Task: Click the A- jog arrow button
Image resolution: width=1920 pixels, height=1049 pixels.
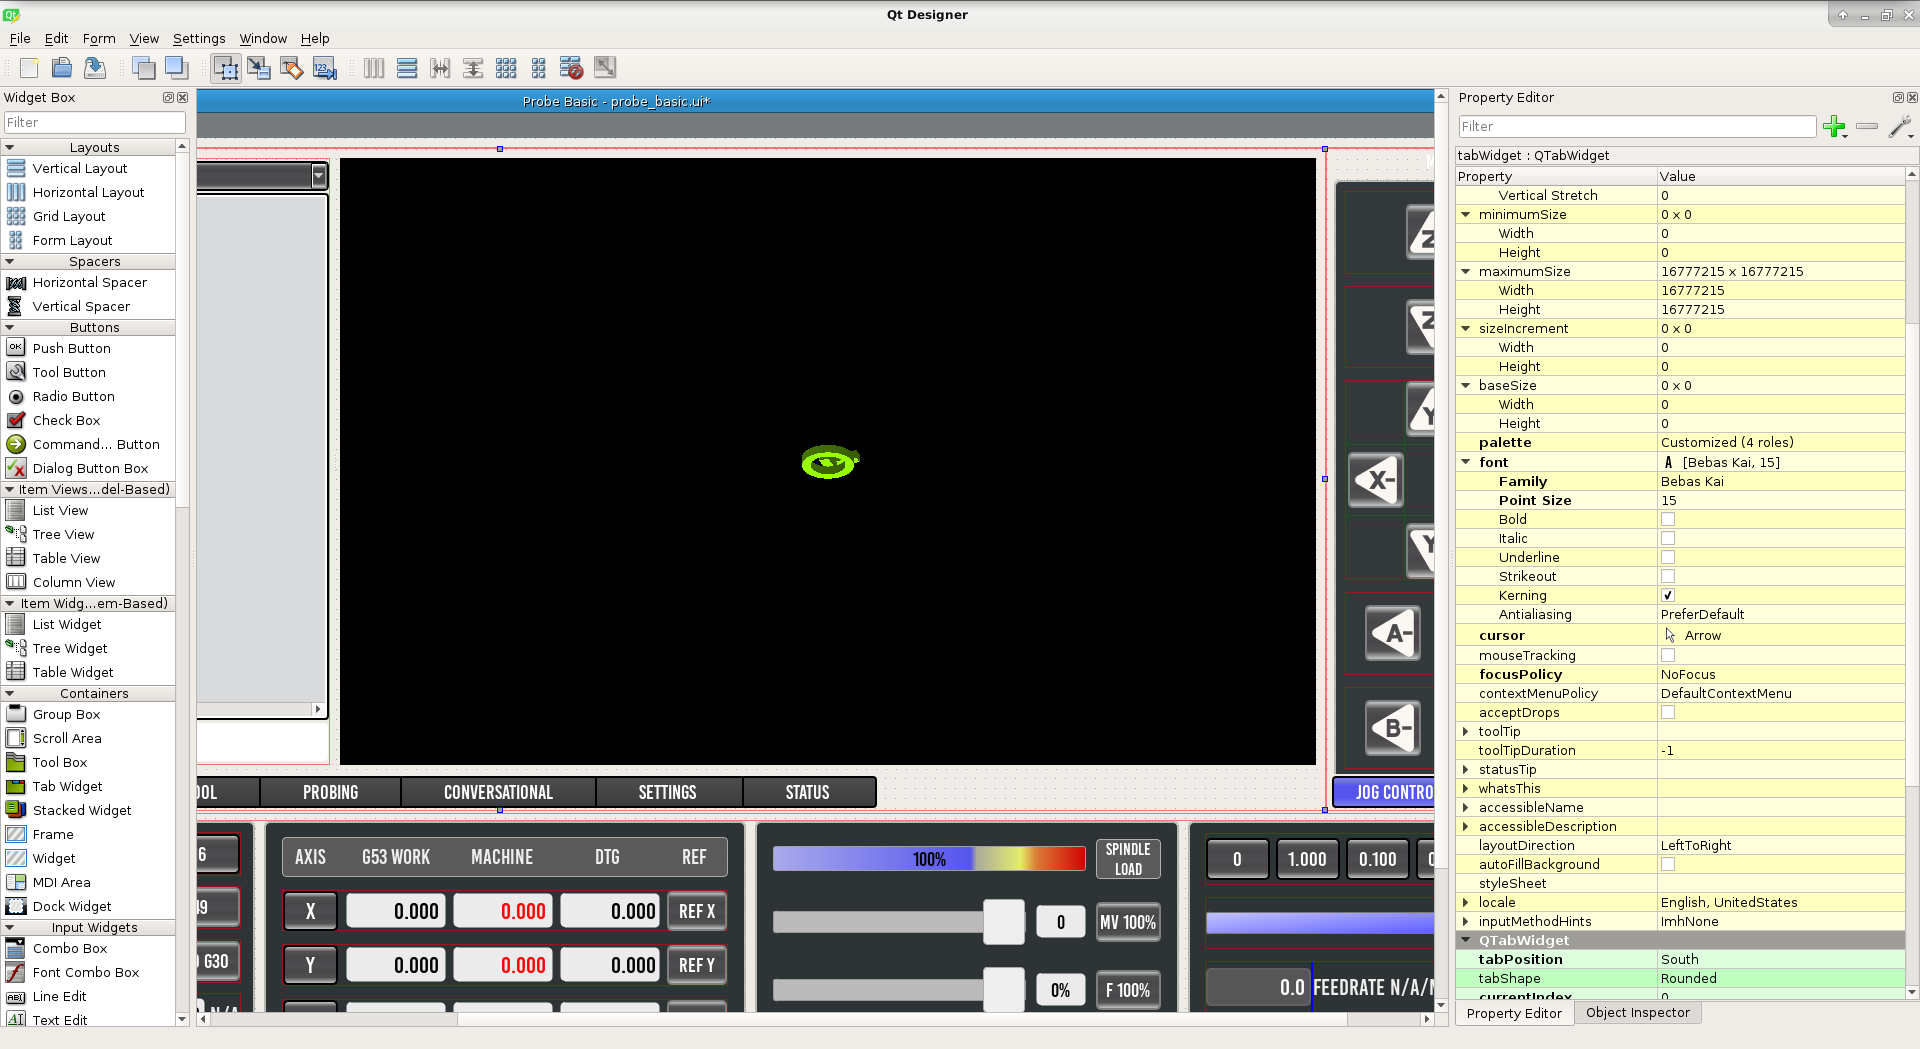Action: pos(1393,633)
